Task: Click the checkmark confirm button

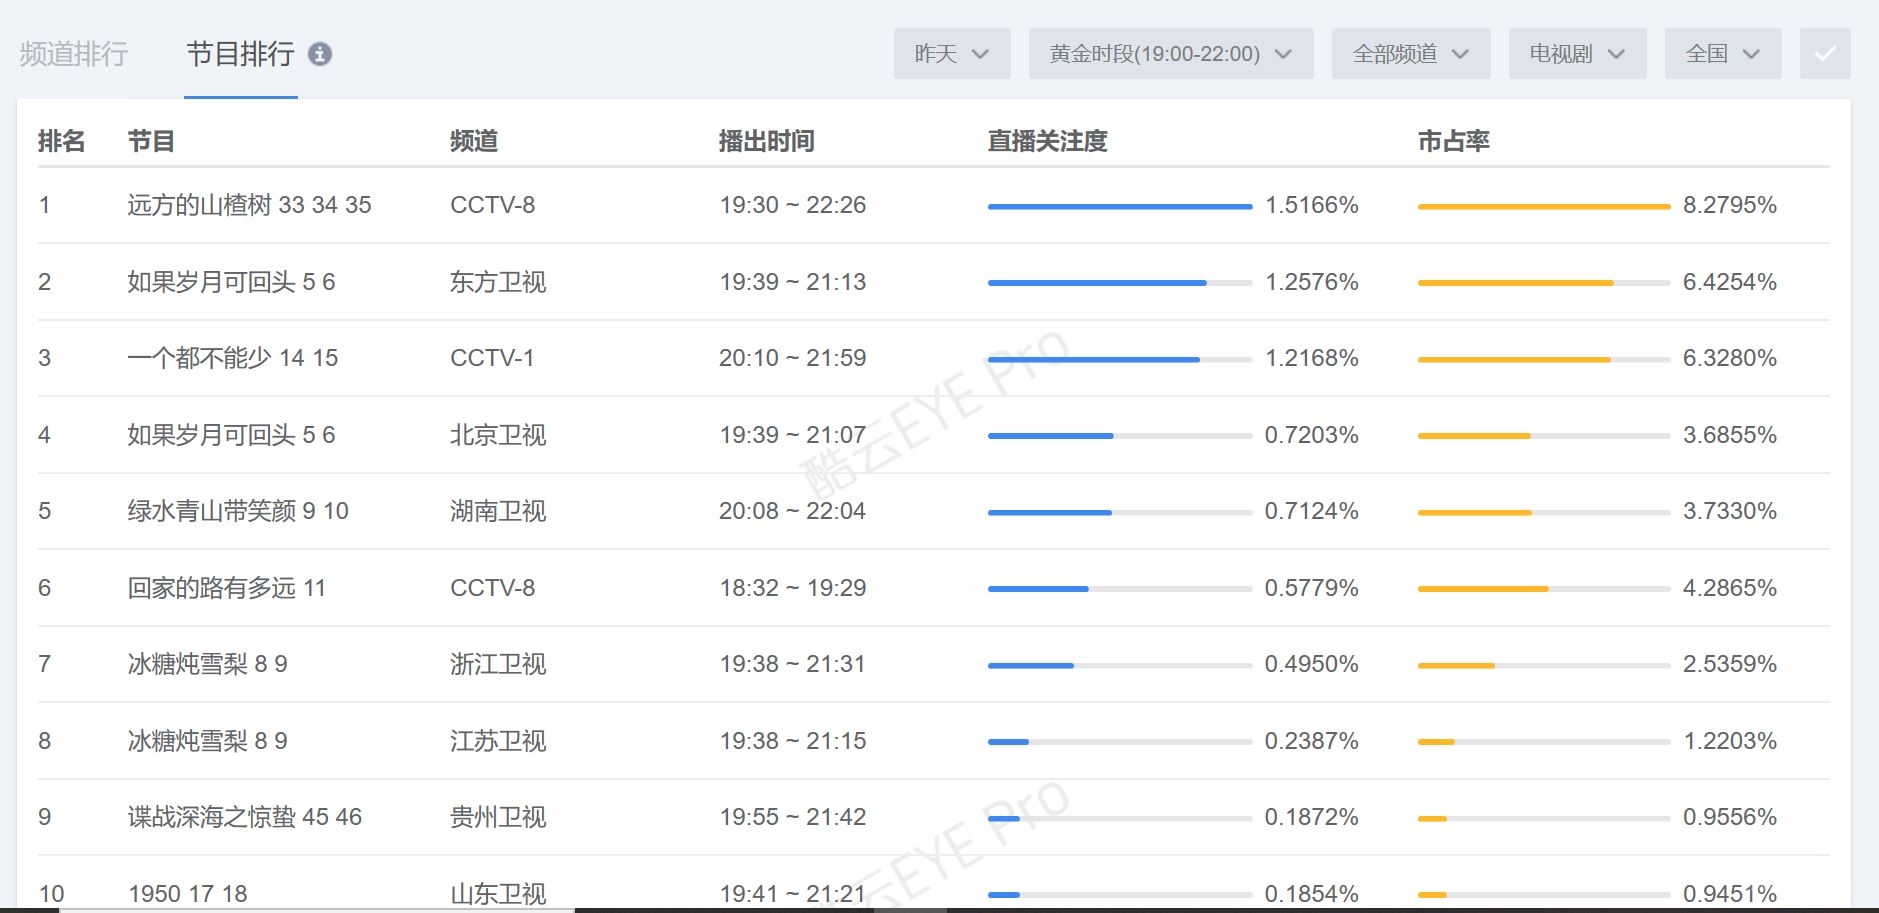Action: pos(1825,54)
